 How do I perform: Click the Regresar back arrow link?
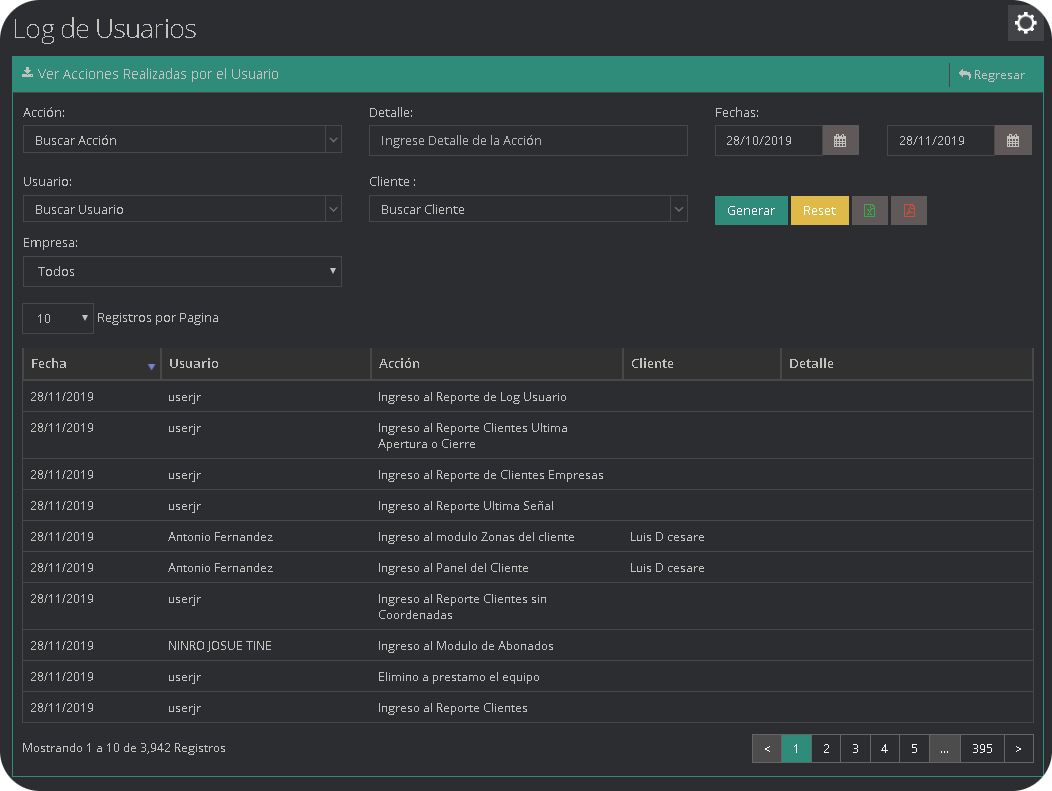(991, 75)
